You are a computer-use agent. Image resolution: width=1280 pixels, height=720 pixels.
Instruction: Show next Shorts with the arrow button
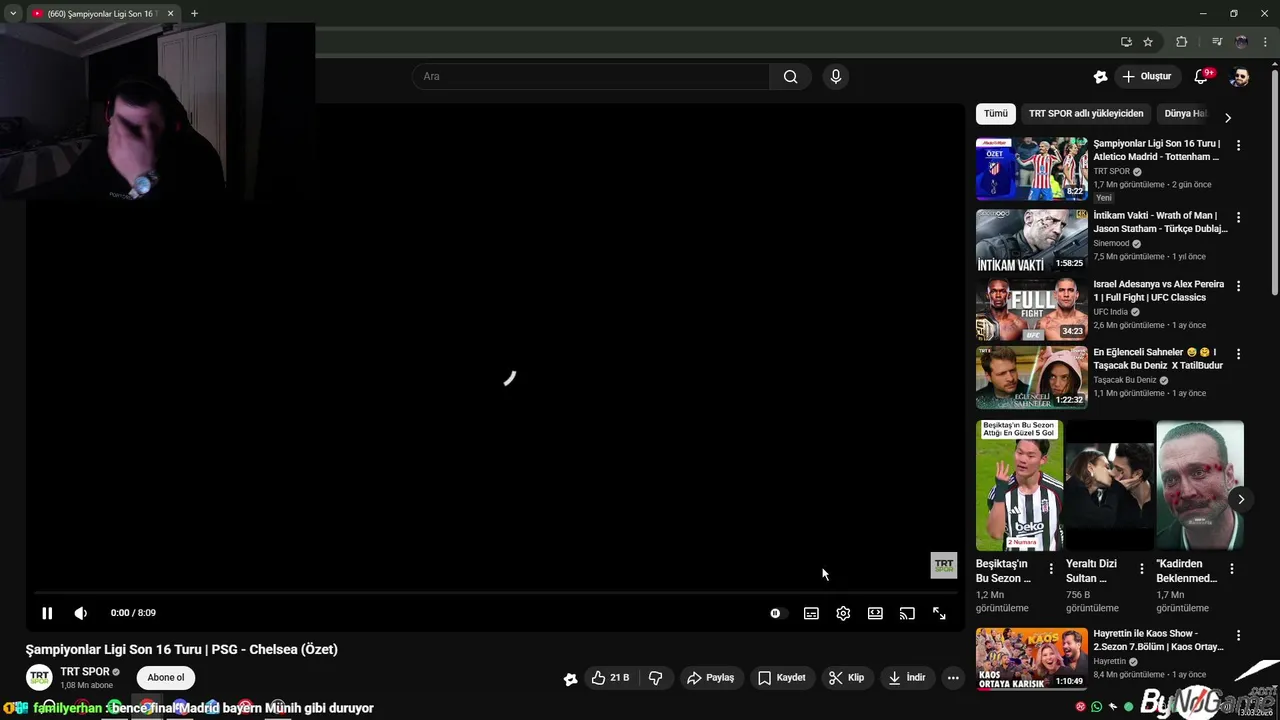coord(1241,499)
